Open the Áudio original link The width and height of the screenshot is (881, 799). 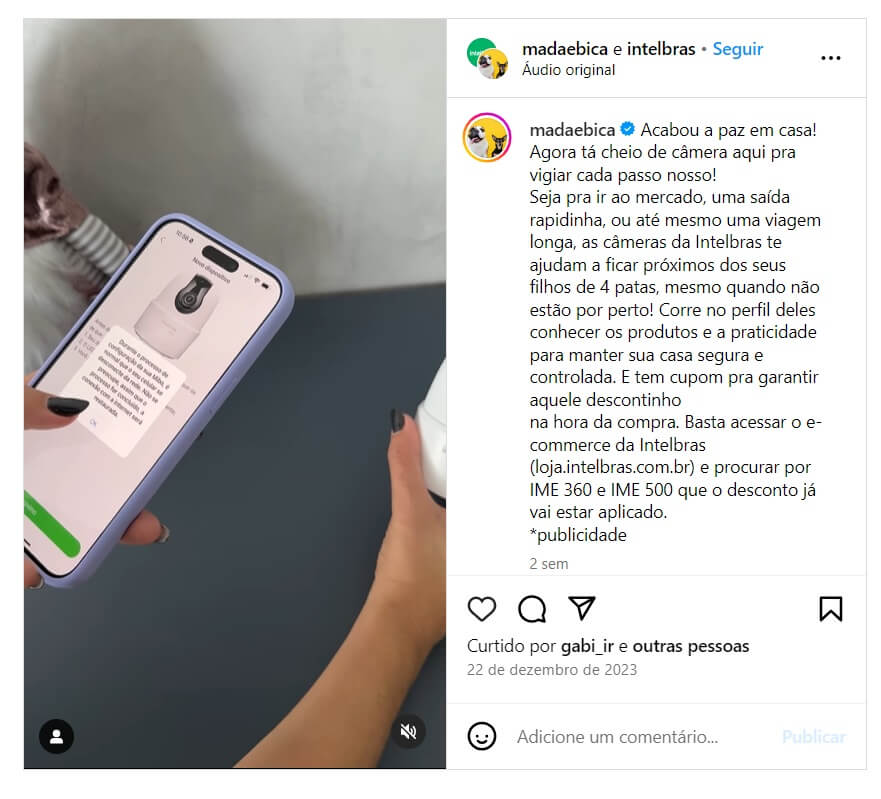[x=568, y=70]
